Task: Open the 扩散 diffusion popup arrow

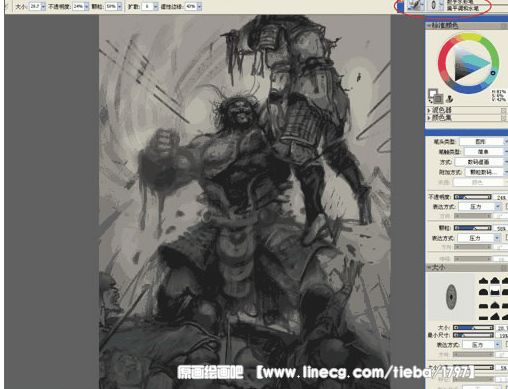Action: (156, 7)
